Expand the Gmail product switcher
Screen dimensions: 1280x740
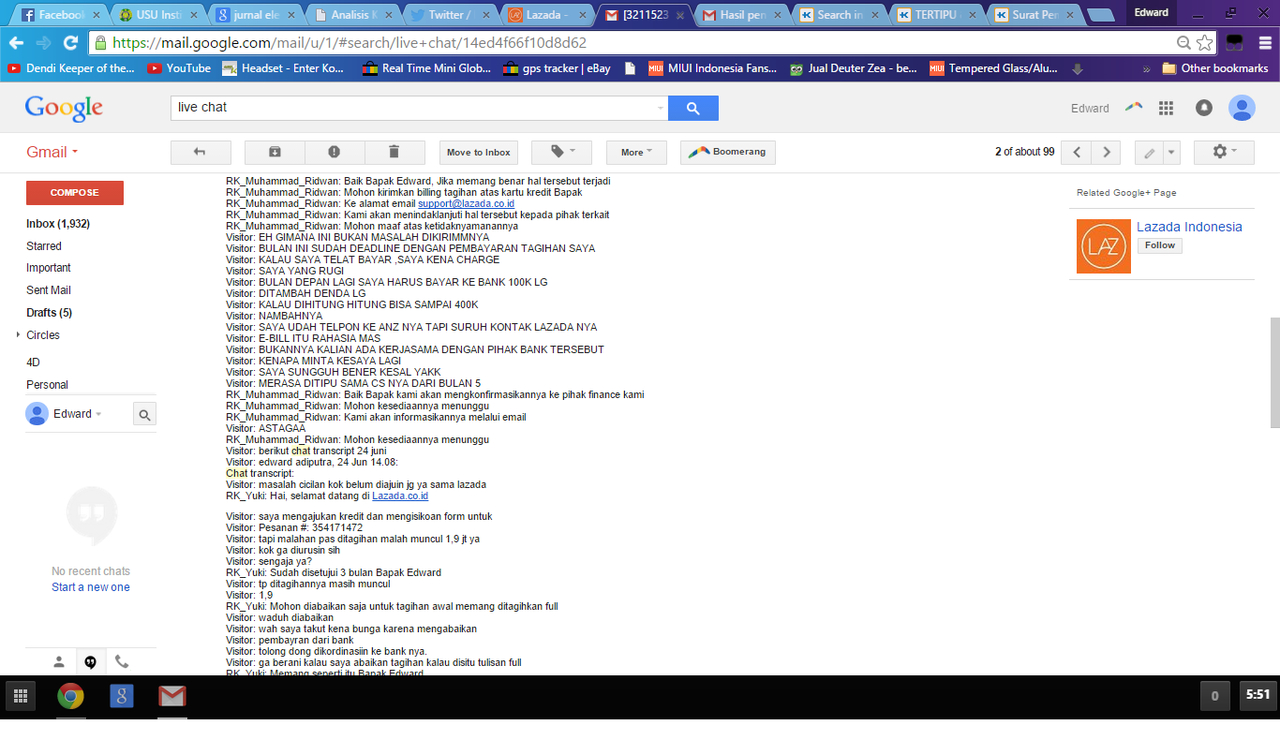coord(52,152)
